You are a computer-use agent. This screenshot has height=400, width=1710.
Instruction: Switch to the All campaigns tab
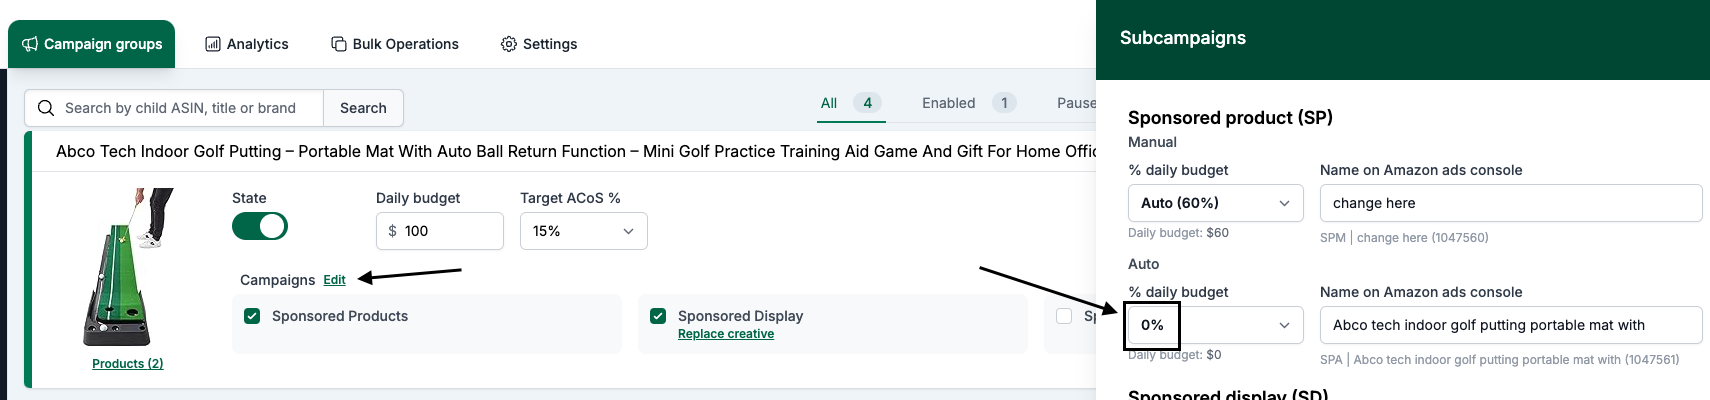pos(829,103)
